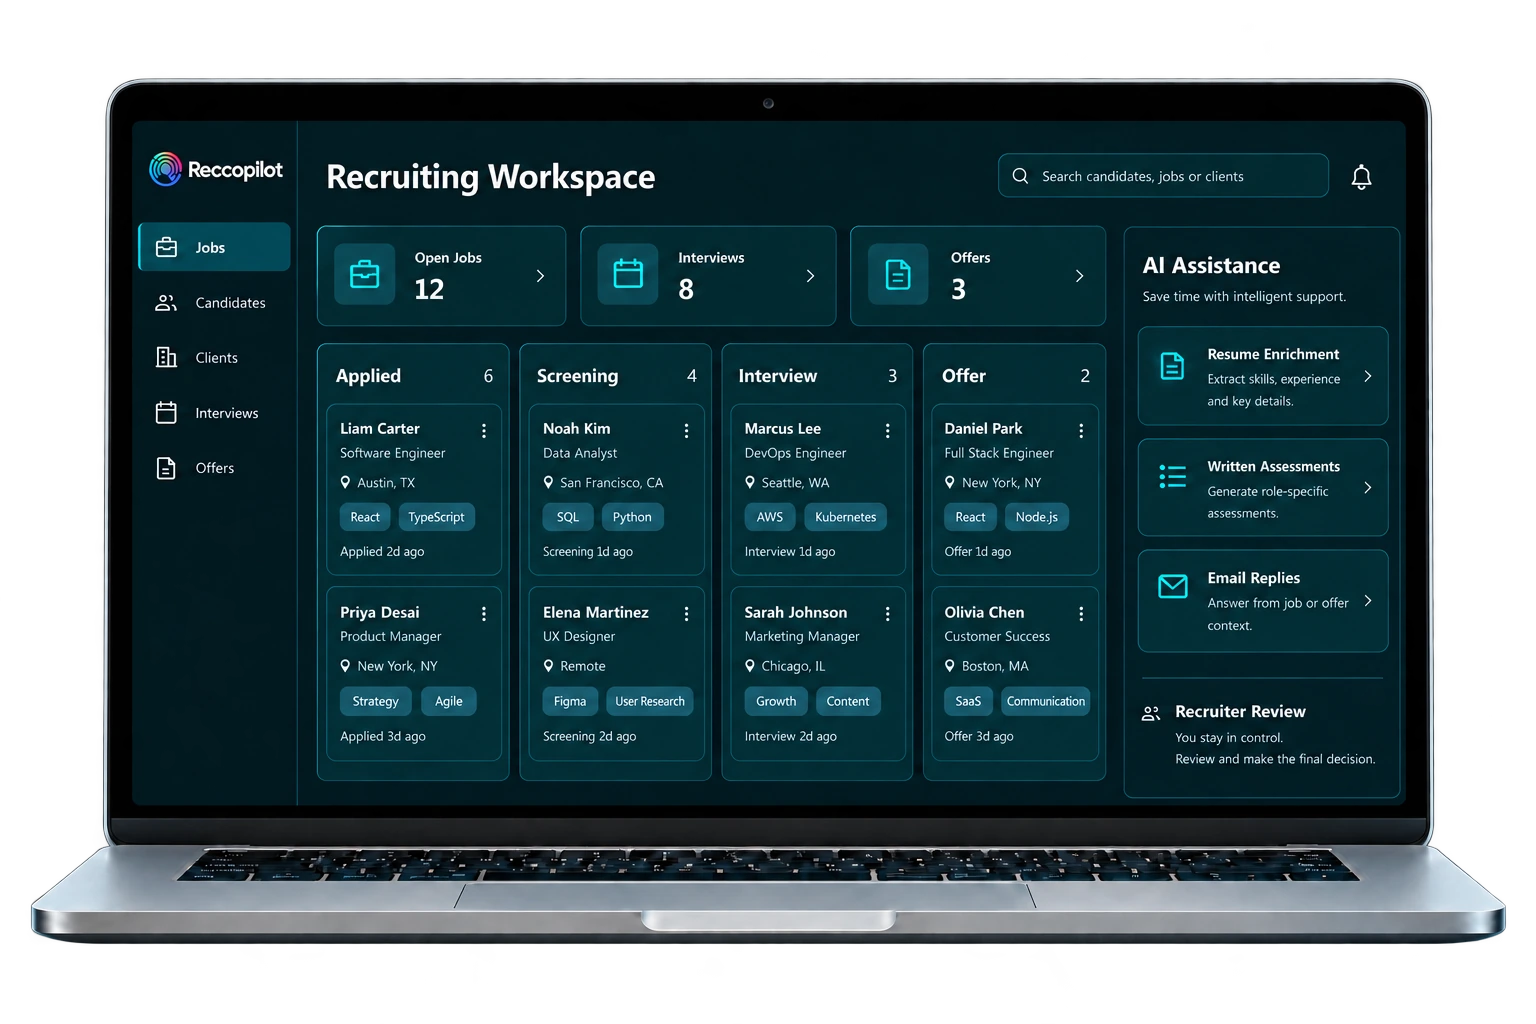Click the search magnifier icon

pos(1020,176)
